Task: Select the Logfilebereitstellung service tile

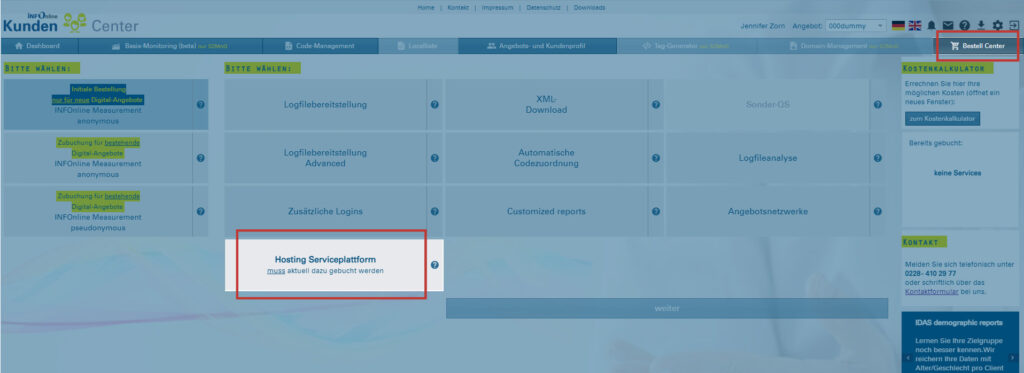Action: coord(325,105)
